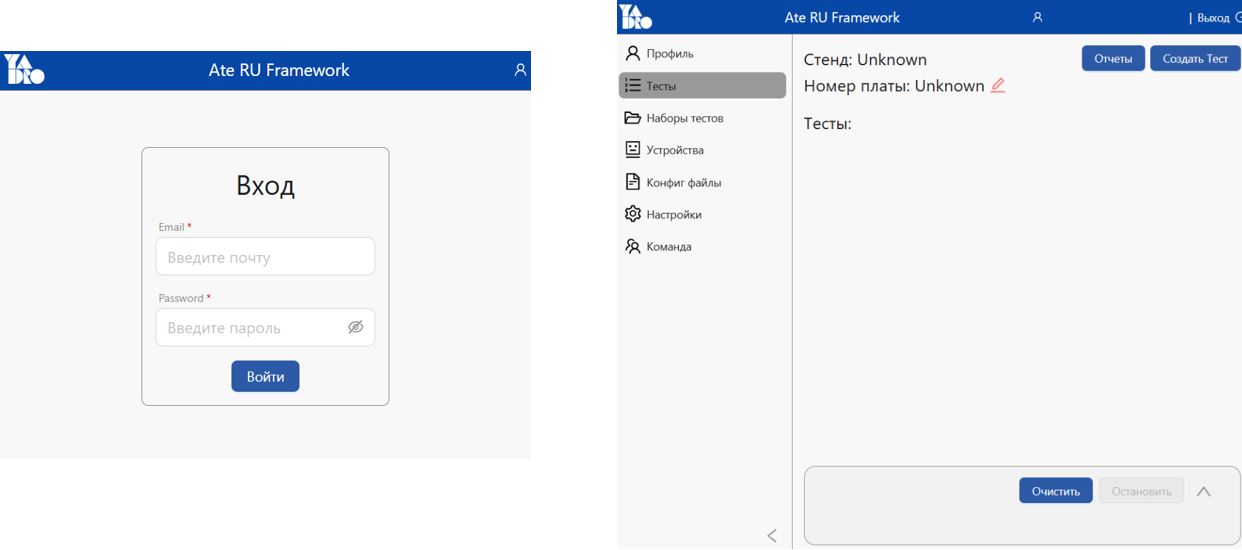This screenshot has height=550, width=1242.
Task: Focus the Password field 'Введите пароль'
Action: pyautogui.click(x=265, y=327)
